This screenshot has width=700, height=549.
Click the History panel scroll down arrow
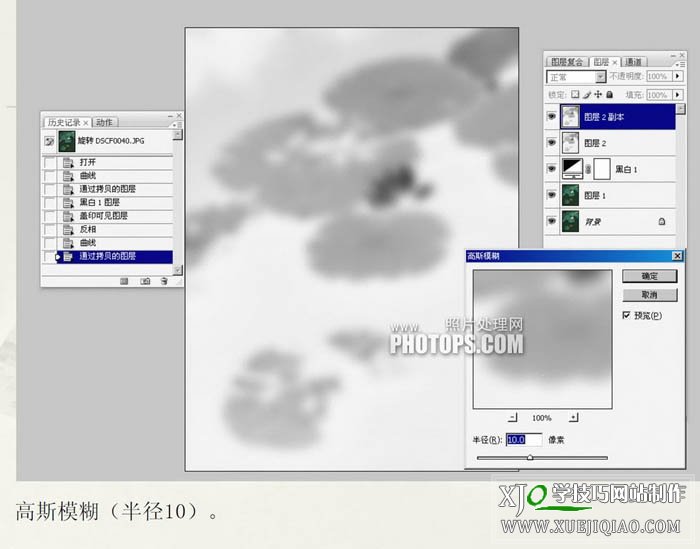point(178,270)
